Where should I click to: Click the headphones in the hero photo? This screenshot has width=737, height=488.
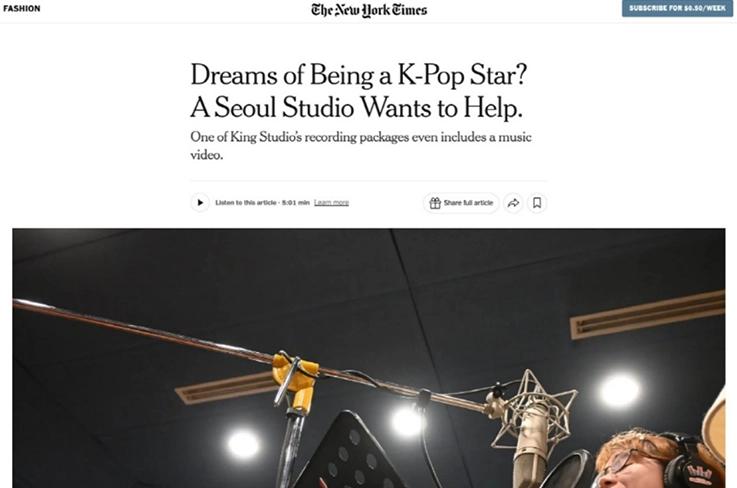point(689,461)
